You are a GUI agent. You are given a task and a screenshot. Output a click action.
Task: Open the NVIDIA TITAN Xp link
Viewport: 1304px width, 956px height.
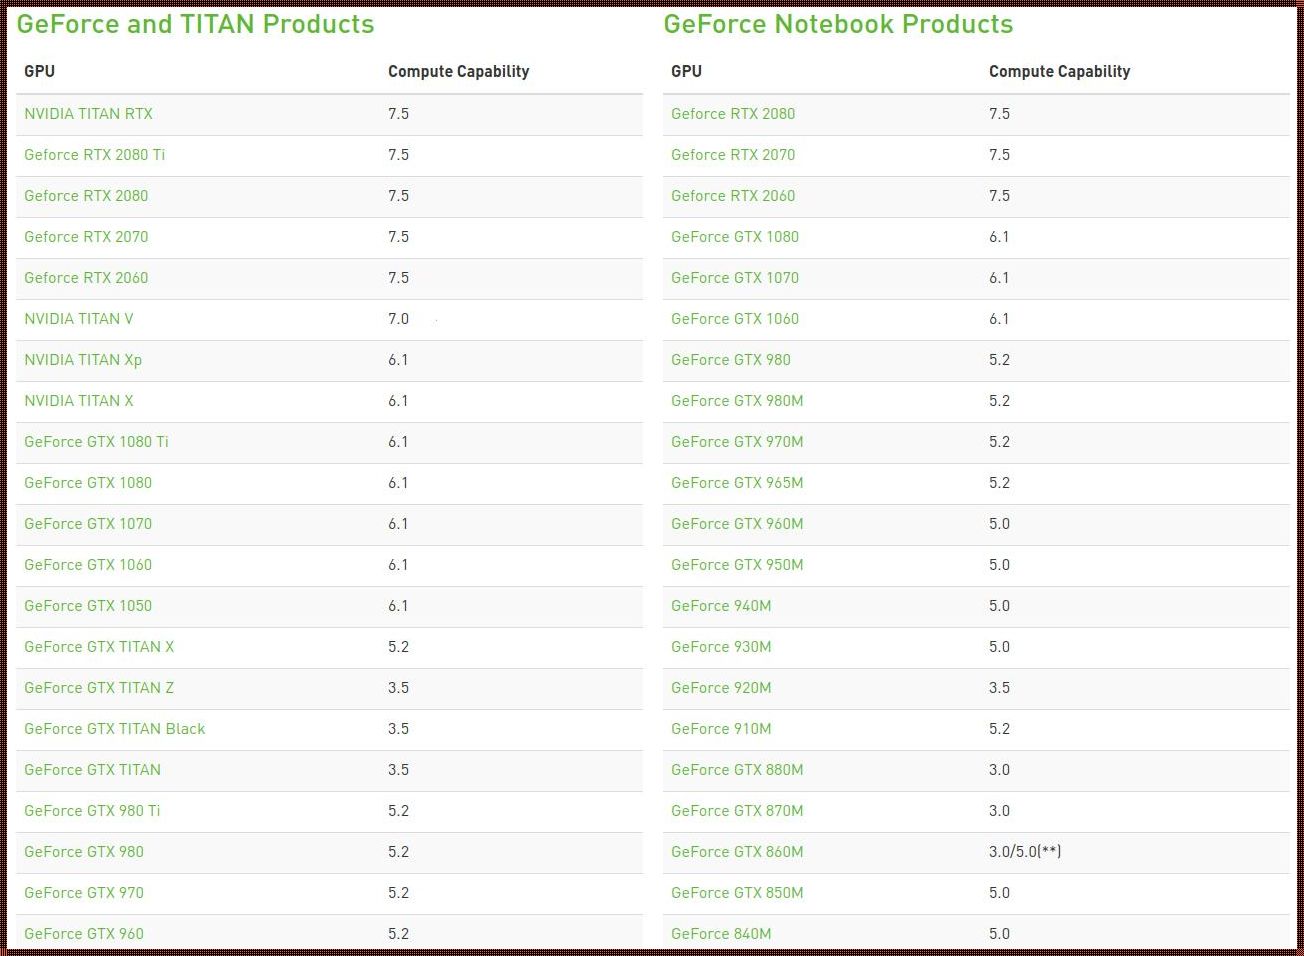pos(83,360)
